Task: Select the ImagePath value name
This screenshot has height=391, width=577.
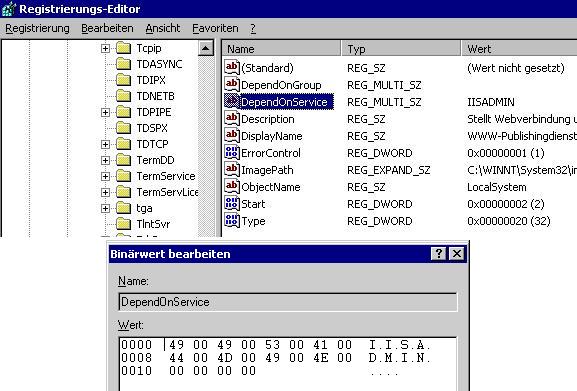Action: click(x=267, y=170)
